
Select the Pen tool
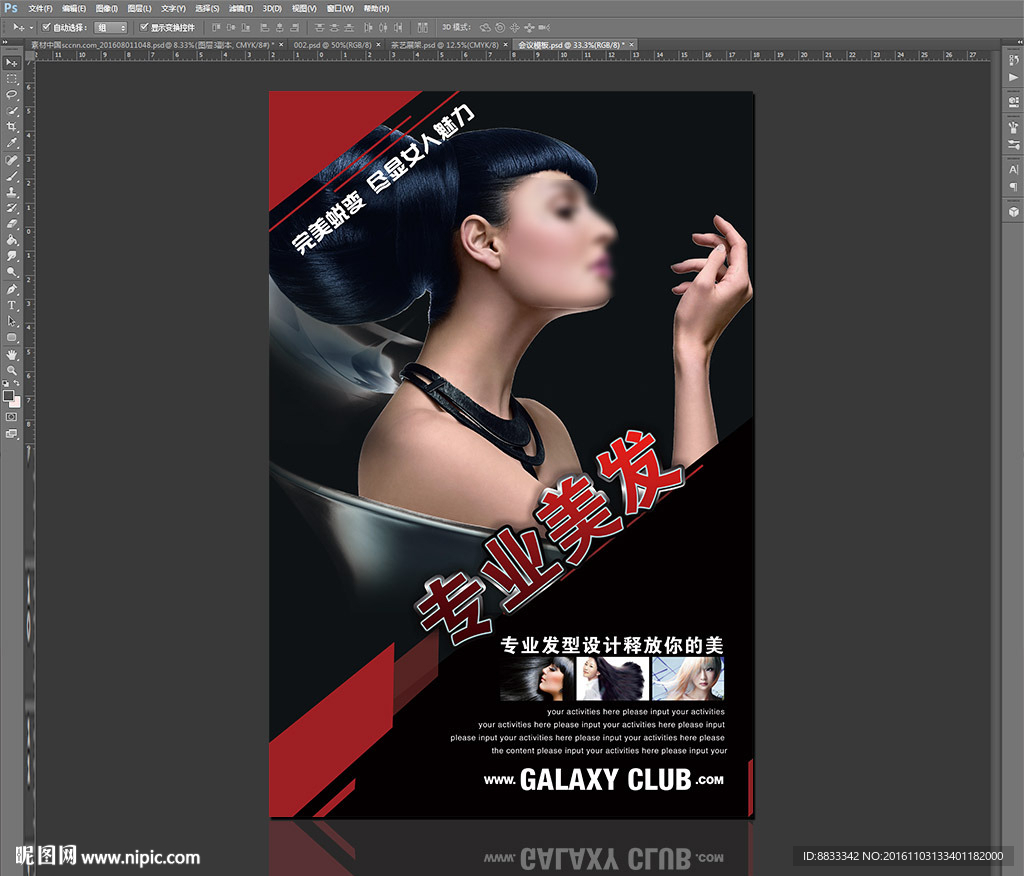12,289
